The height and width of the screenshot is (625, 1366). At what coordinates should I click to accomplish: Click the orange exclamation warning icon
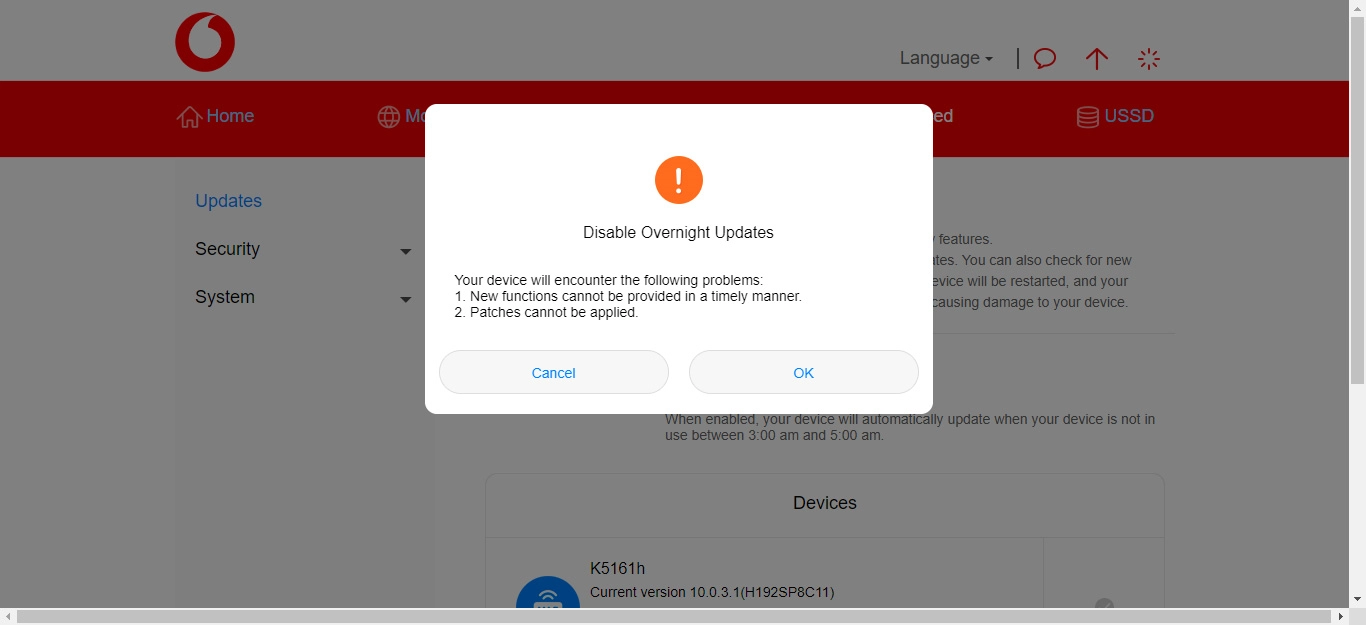point(679,180)
